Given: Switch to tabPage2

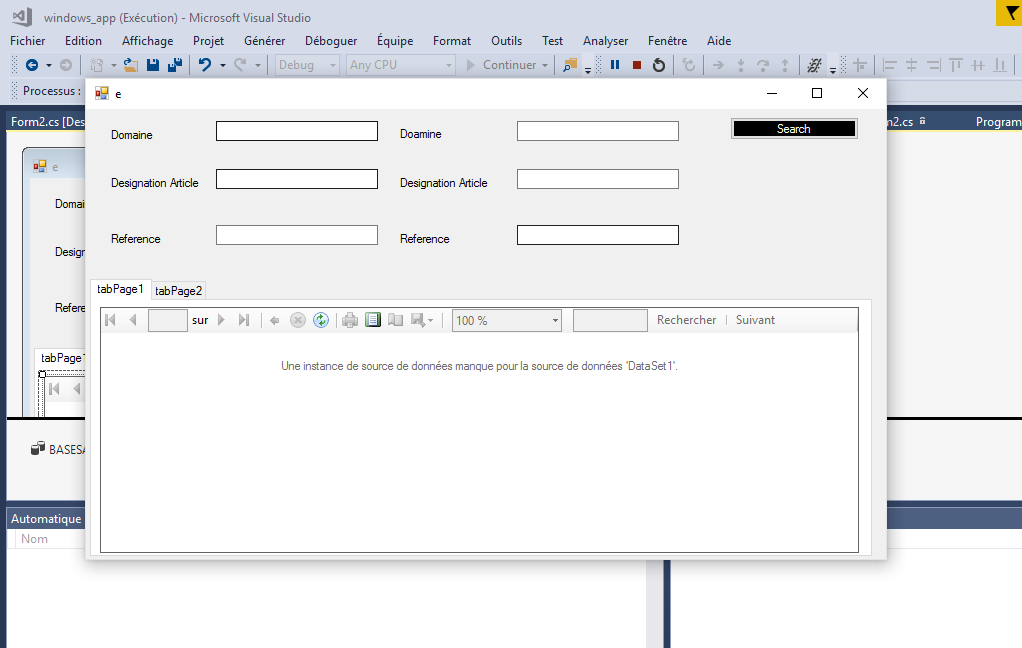Looking at the screenshot, I should point(178,290).
